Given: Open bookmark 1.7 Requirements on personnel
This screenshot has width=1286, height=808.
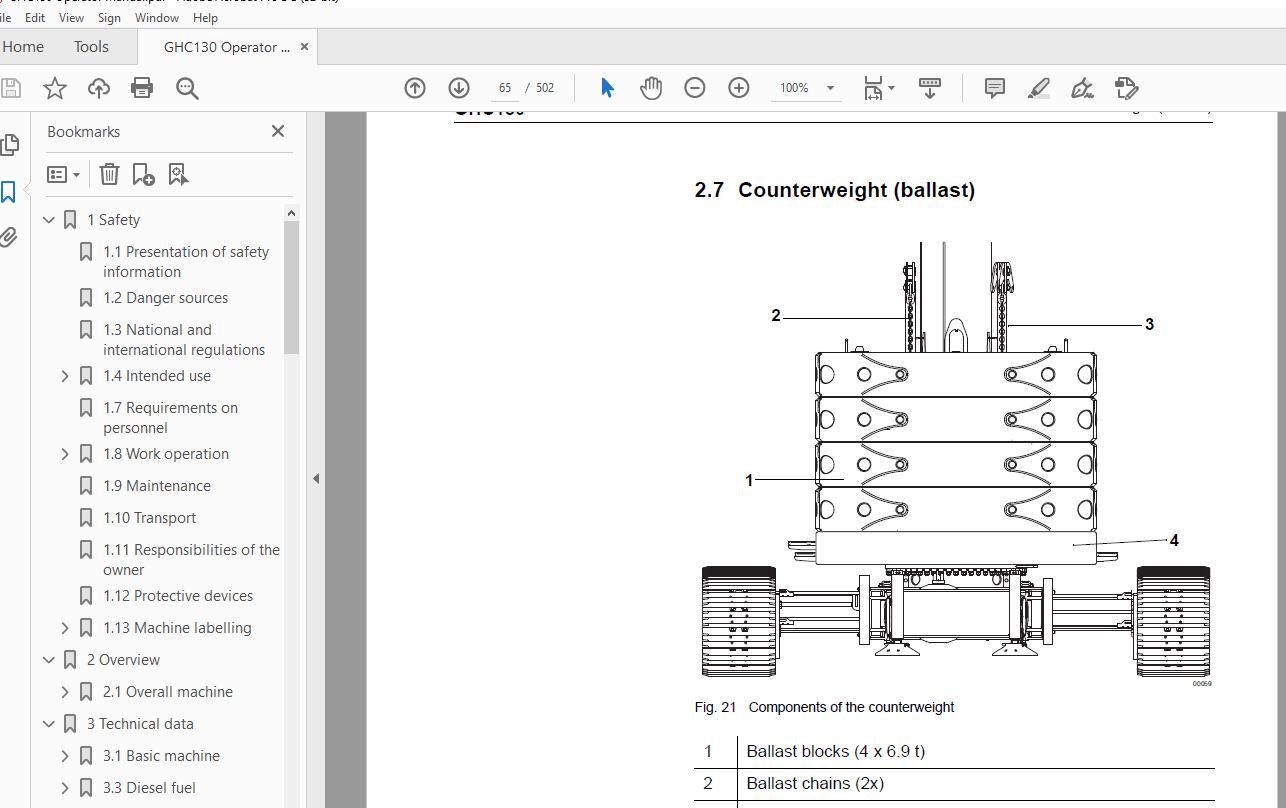Looking at the screenshot, I should (x=170, y=418).
